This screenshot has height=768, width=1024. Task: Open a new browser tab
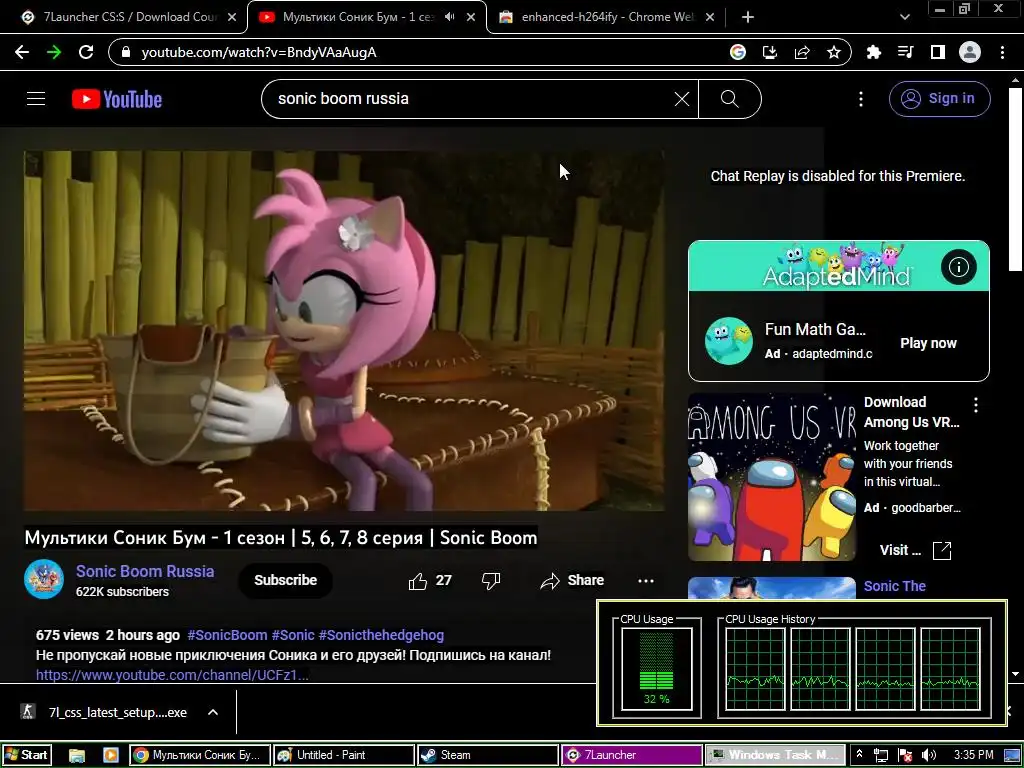[x=748, y=17]
